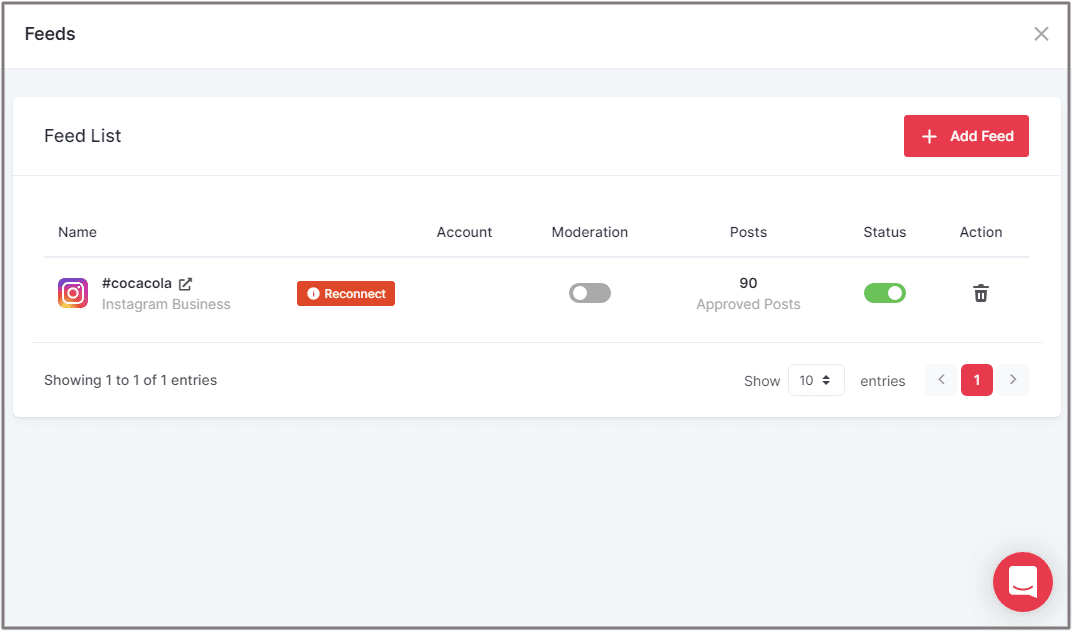Click the Instagram logo icon
Image resolution: width=1072 pixels, height=631 pixels.
pyautogui.click(x=73, y=293)
